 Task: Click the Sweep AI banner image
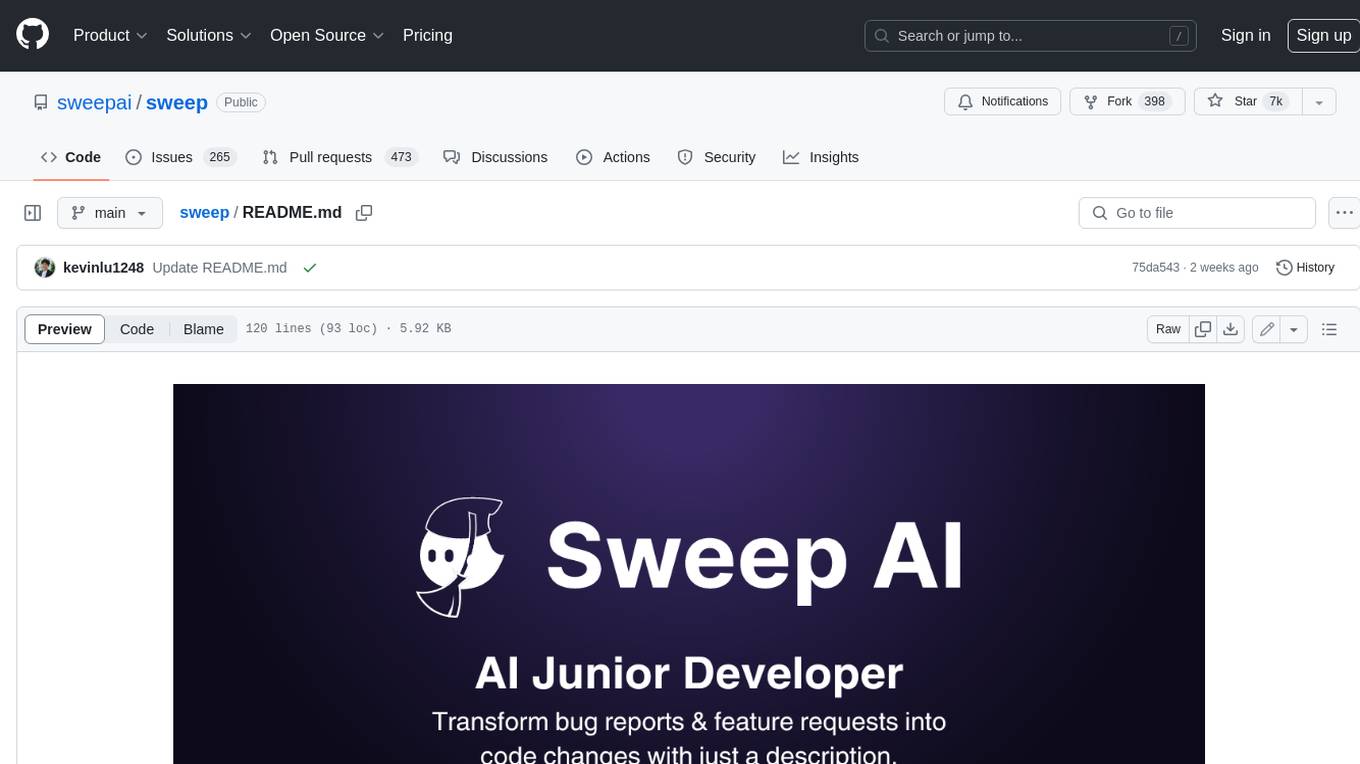click(689, 574)
